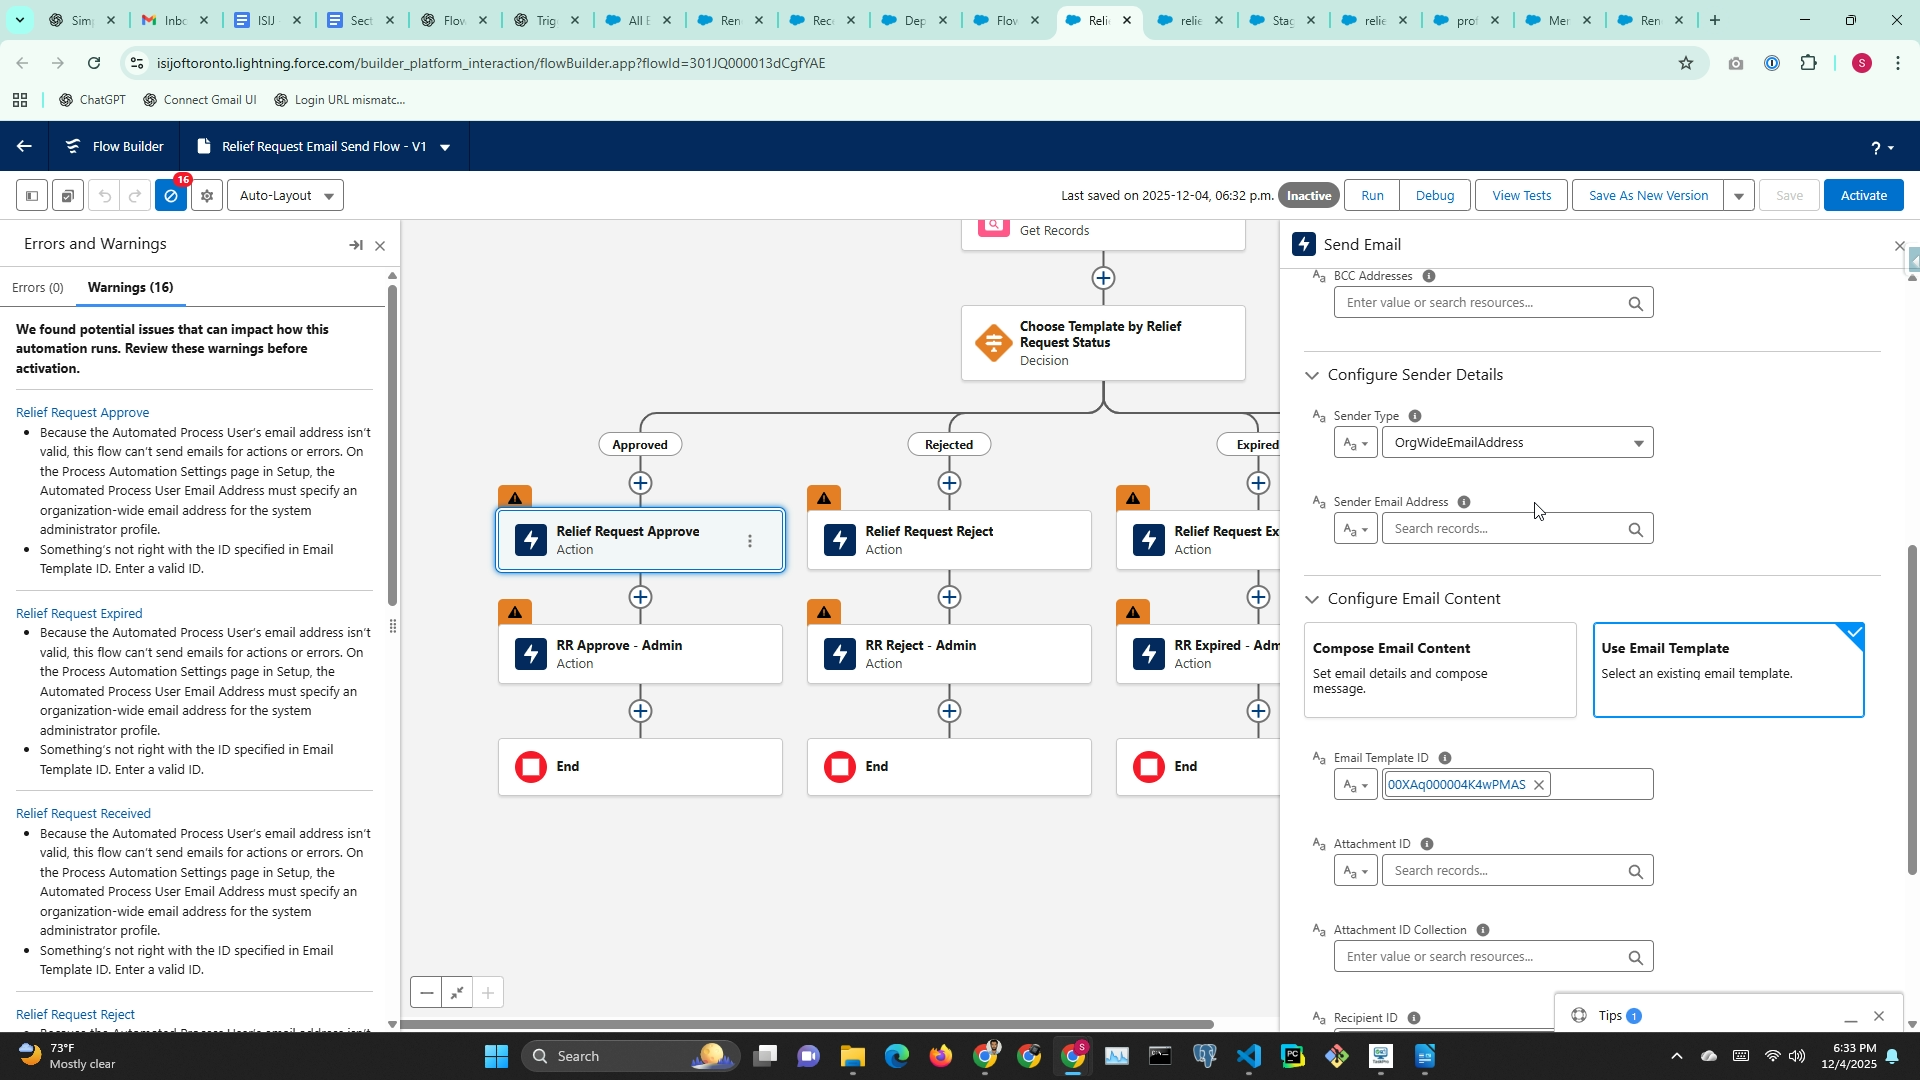The width and height of the screenshot is (1920, 1080).
Task: Open the Relief Request Approve action menu
Action: pyautogui.click(x=750, y=541)
